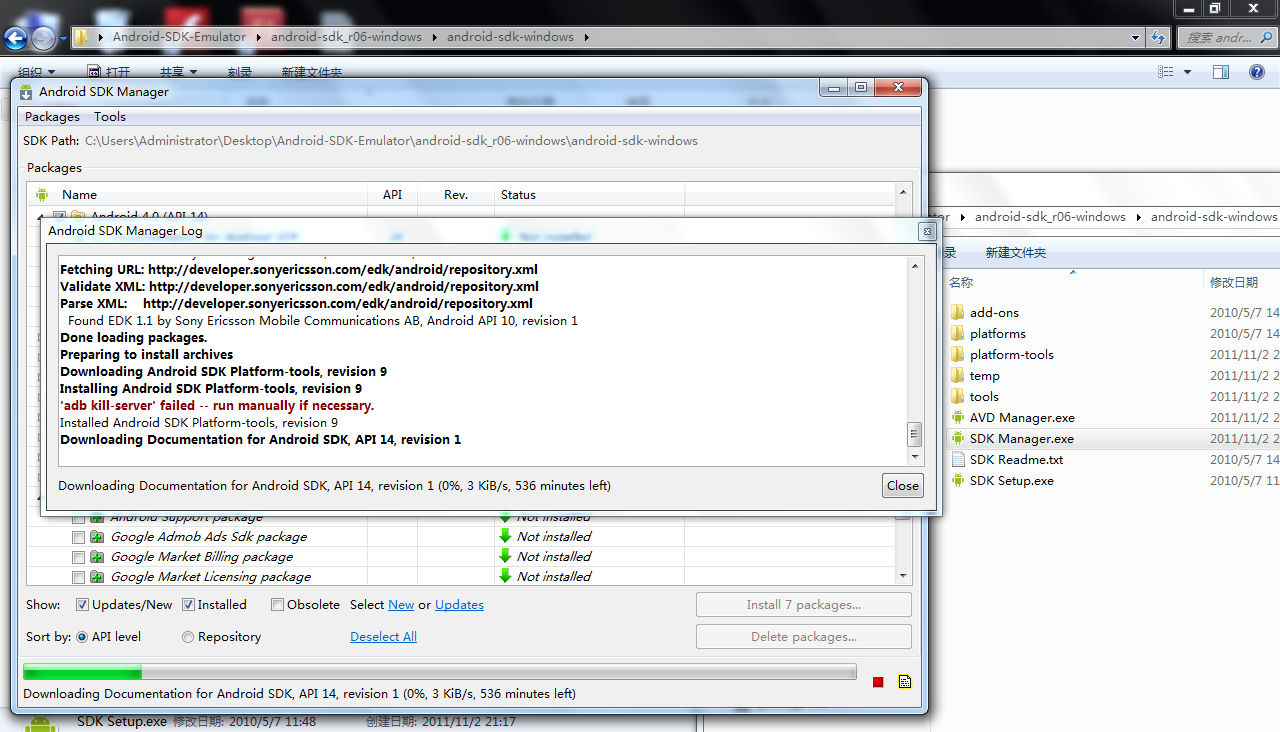
Task: Check the Google Admob Ads Sdk package checkbox
Action: [x=78, y=537]
